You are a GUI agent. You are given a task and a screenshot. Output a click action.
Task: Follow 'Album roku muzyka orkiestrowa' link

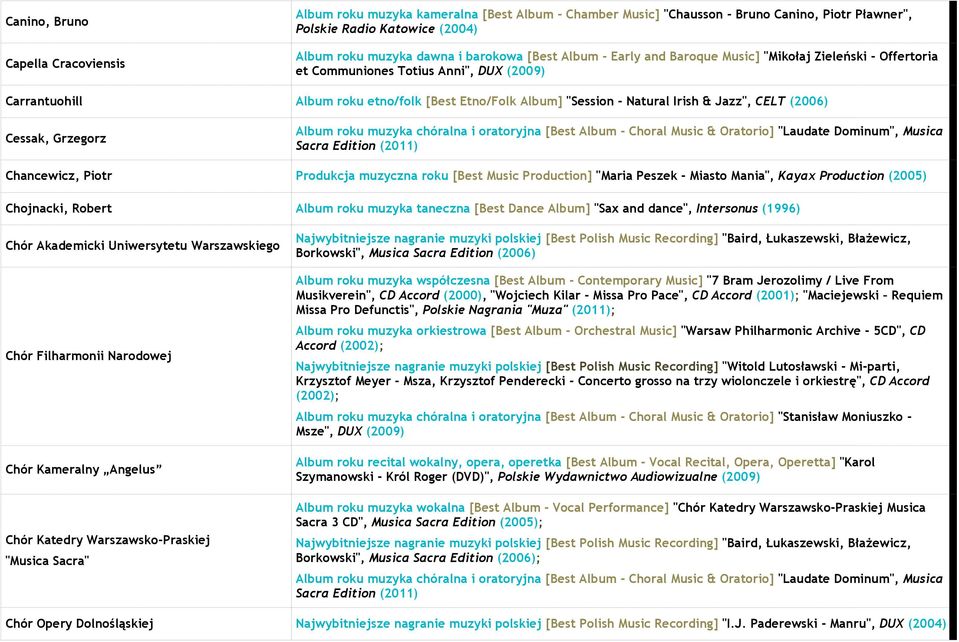coord(391,331)
